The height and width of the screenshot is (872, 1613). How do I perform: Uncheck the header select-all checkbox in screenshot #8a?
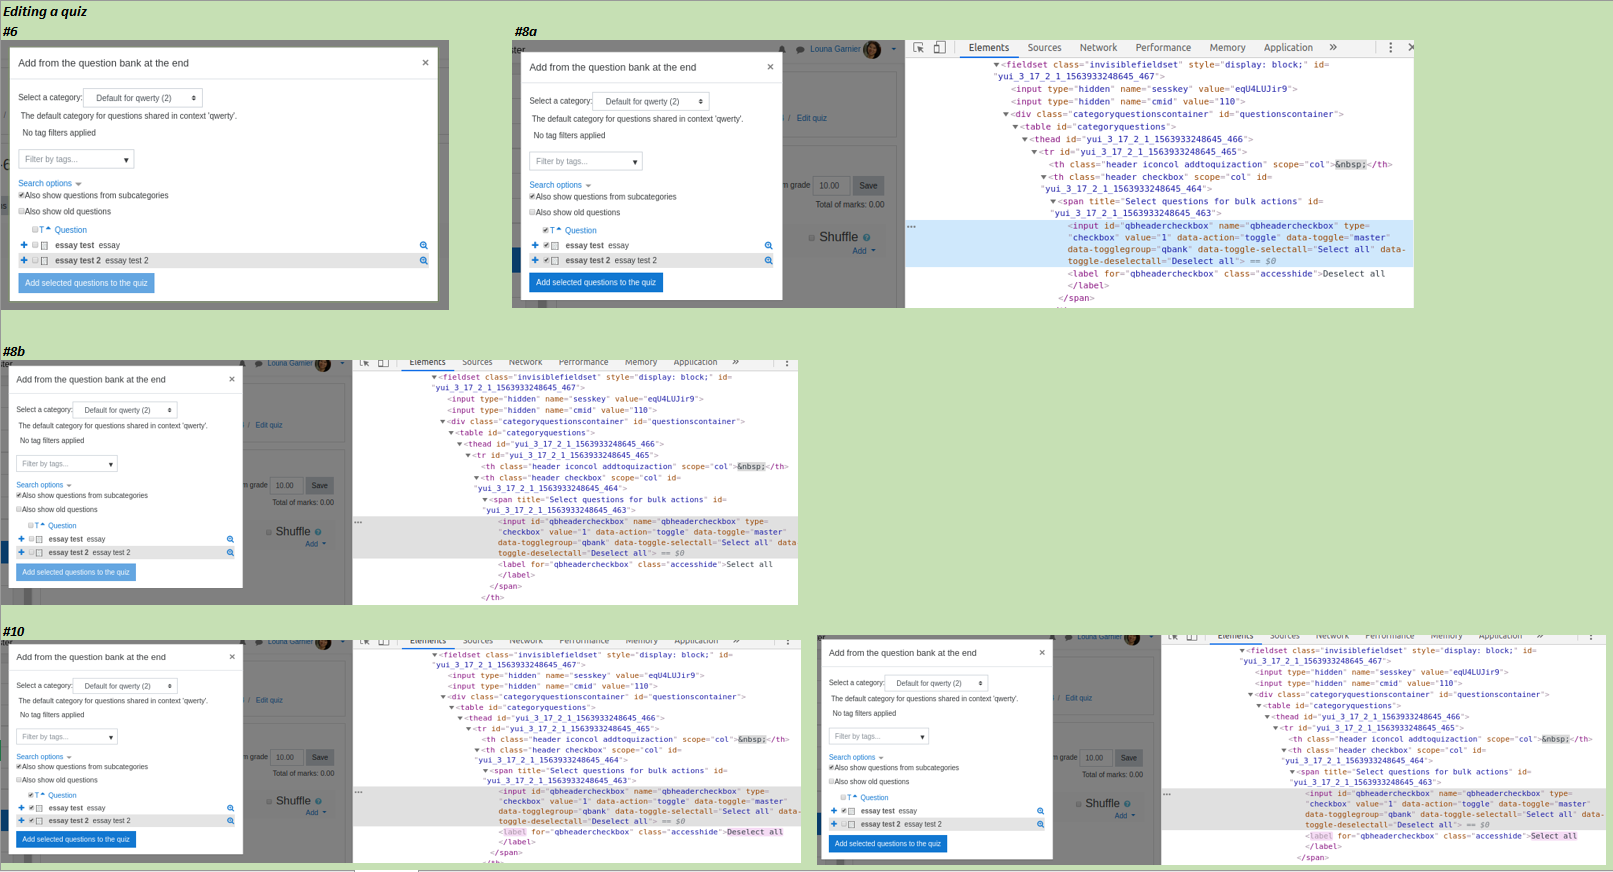[x=546, y=230]
